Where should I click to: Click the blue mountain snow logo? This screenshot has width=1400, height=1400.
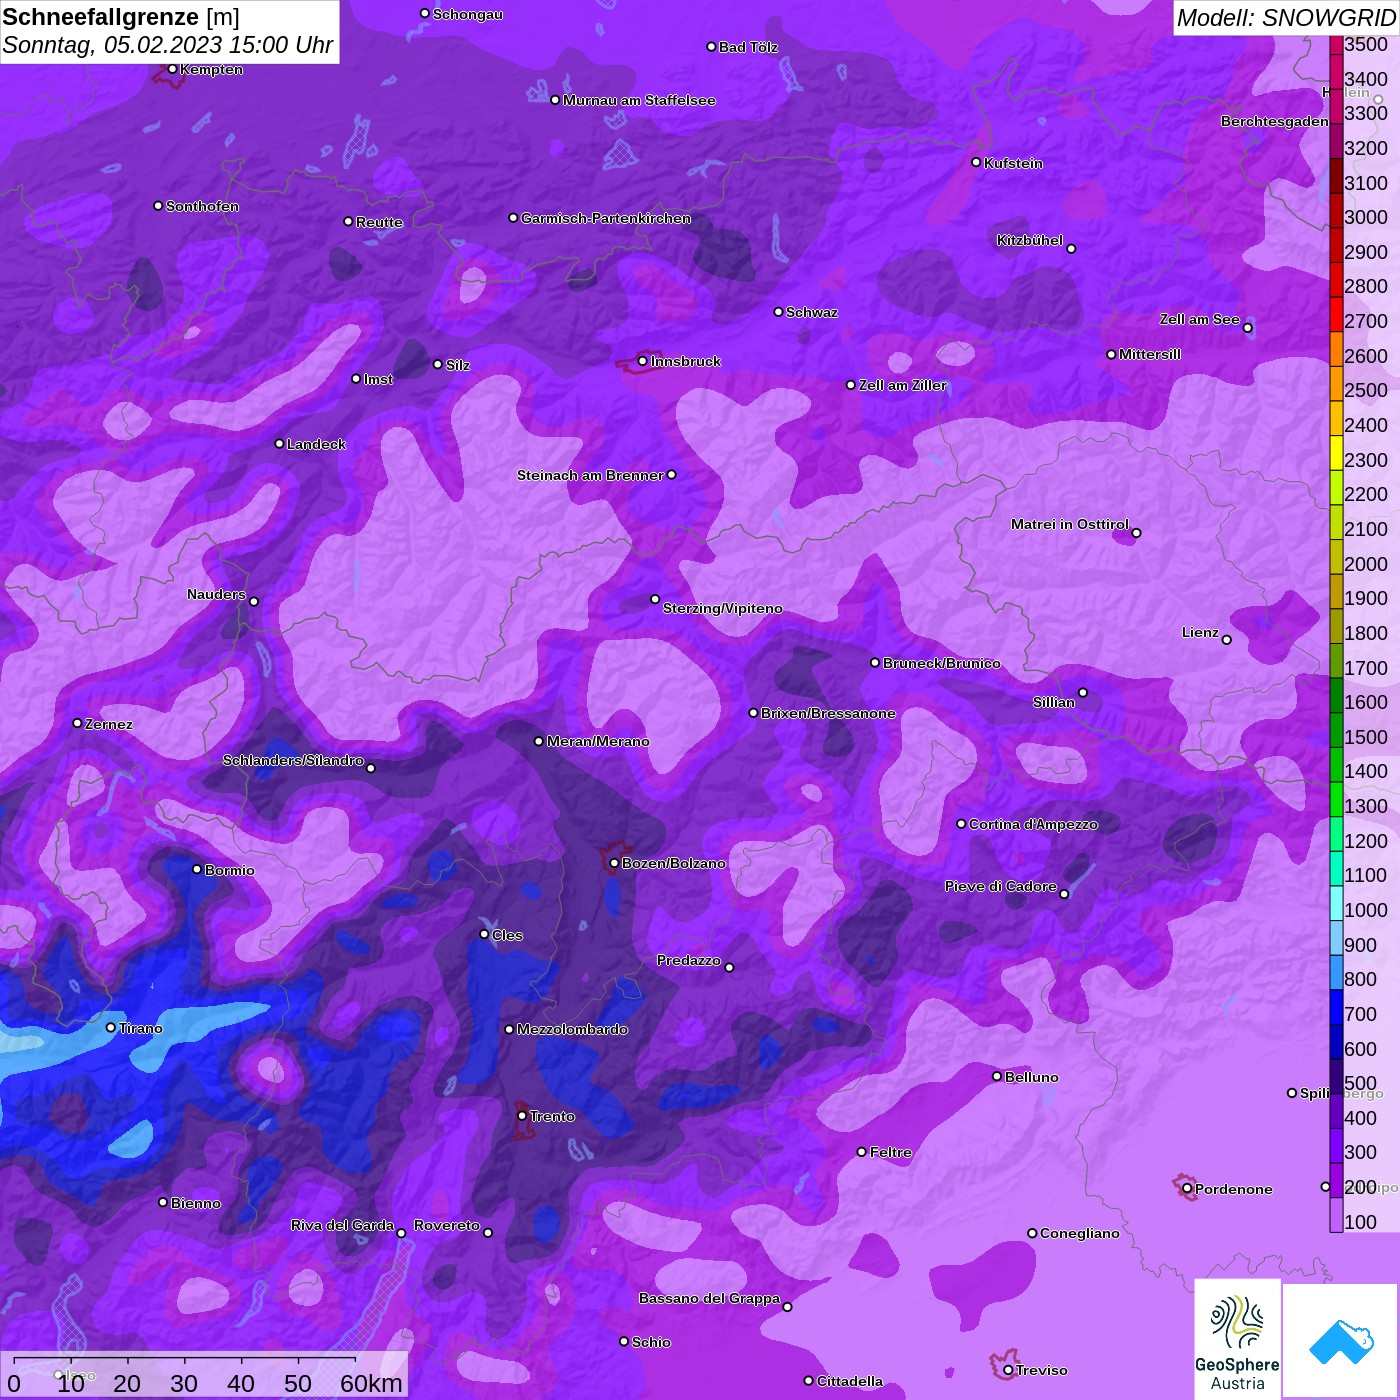(x=1340, y=1340)
